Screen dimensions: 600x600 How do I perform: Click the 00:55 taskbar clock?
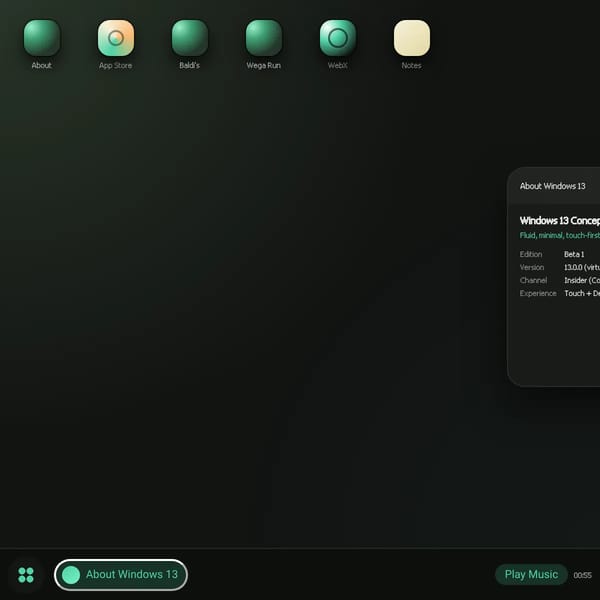coord(582,575)
